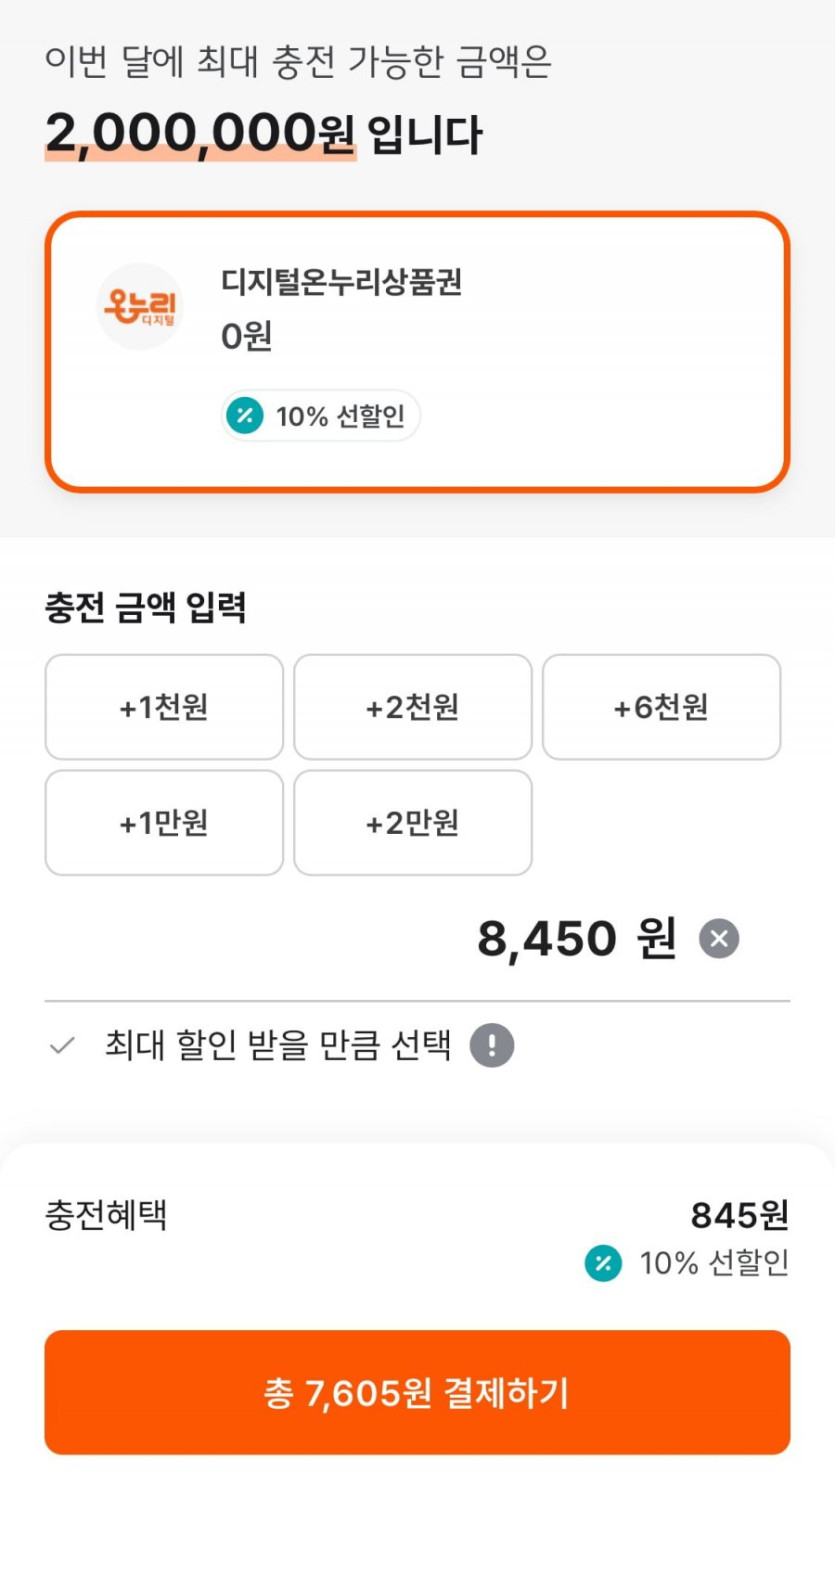
Task: Open the info icon beside max discount option
Action: click(x=492, y=1046)
